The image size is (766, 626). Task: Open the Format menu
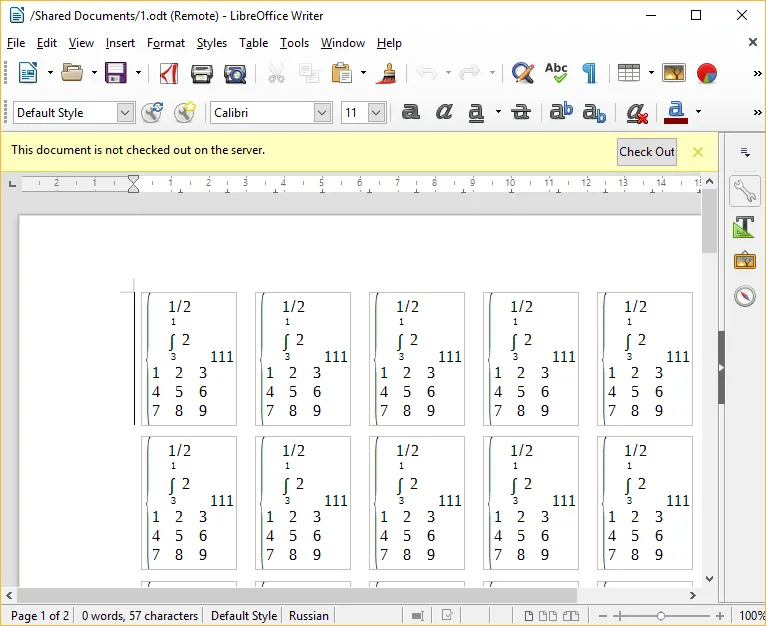[x=166, y=43]
